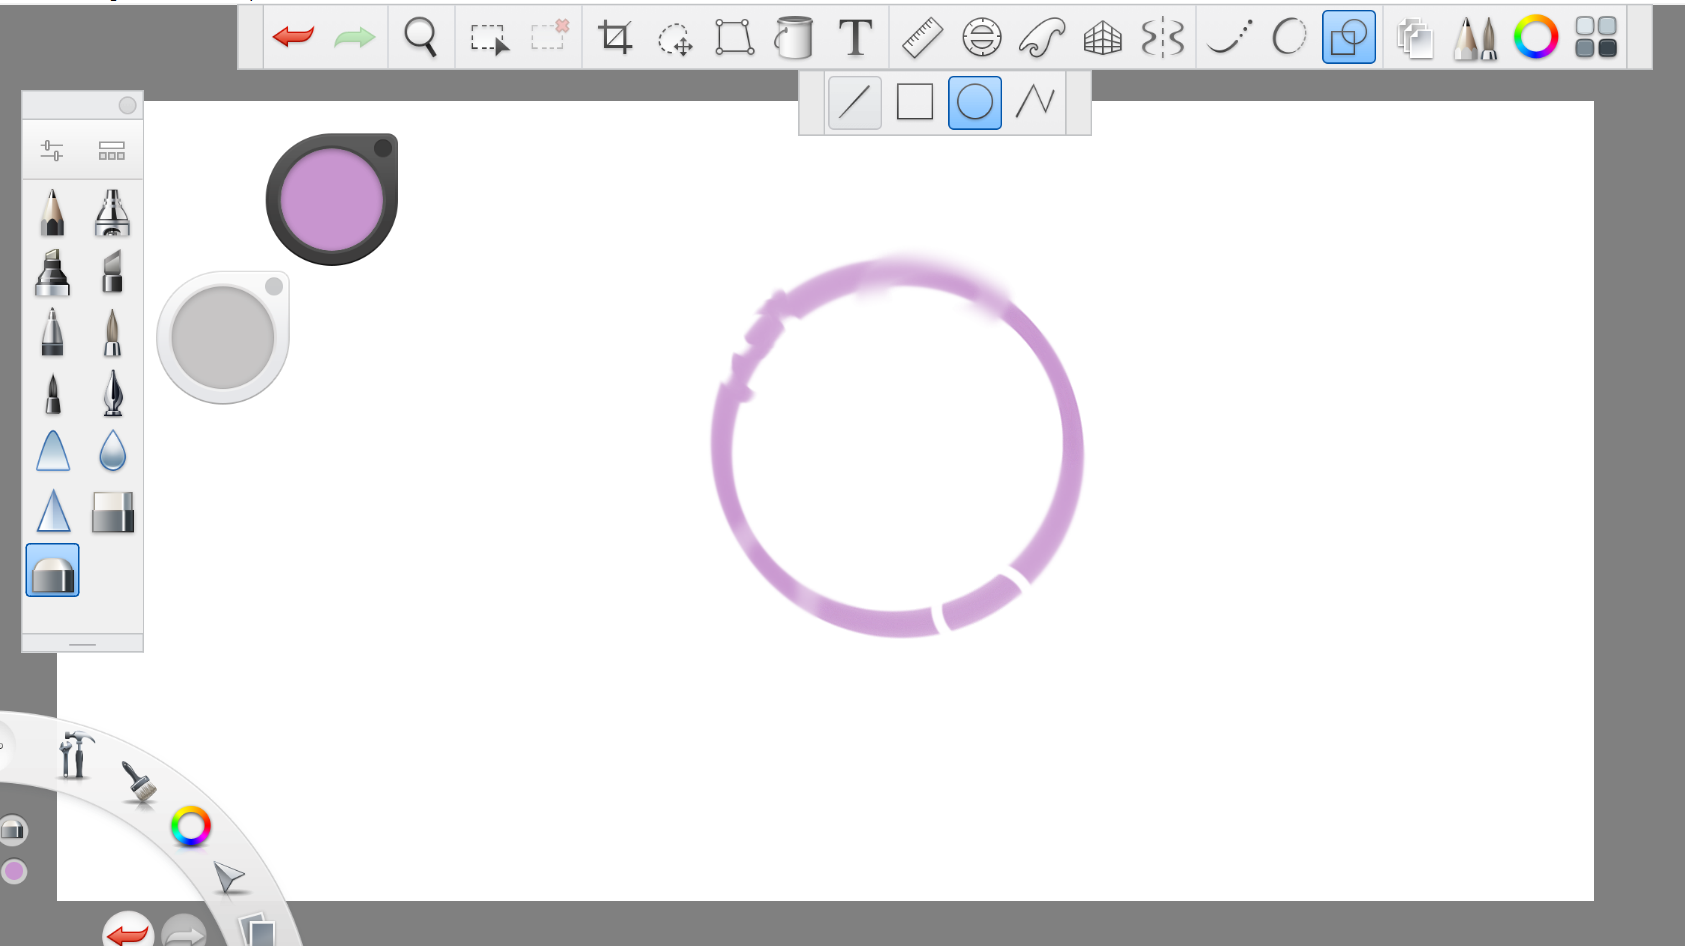Click the gray brush size puck
Screen dimensions: 1685x946
point(223,337)
